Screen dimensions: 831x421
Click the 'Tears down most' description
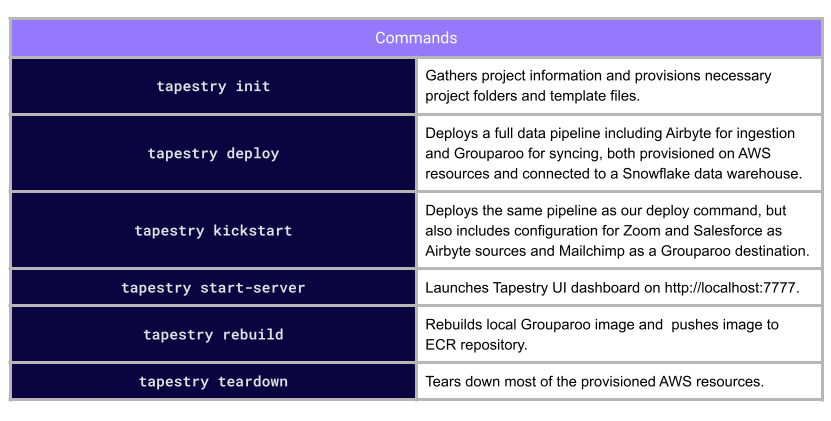(x=619, y=381)
